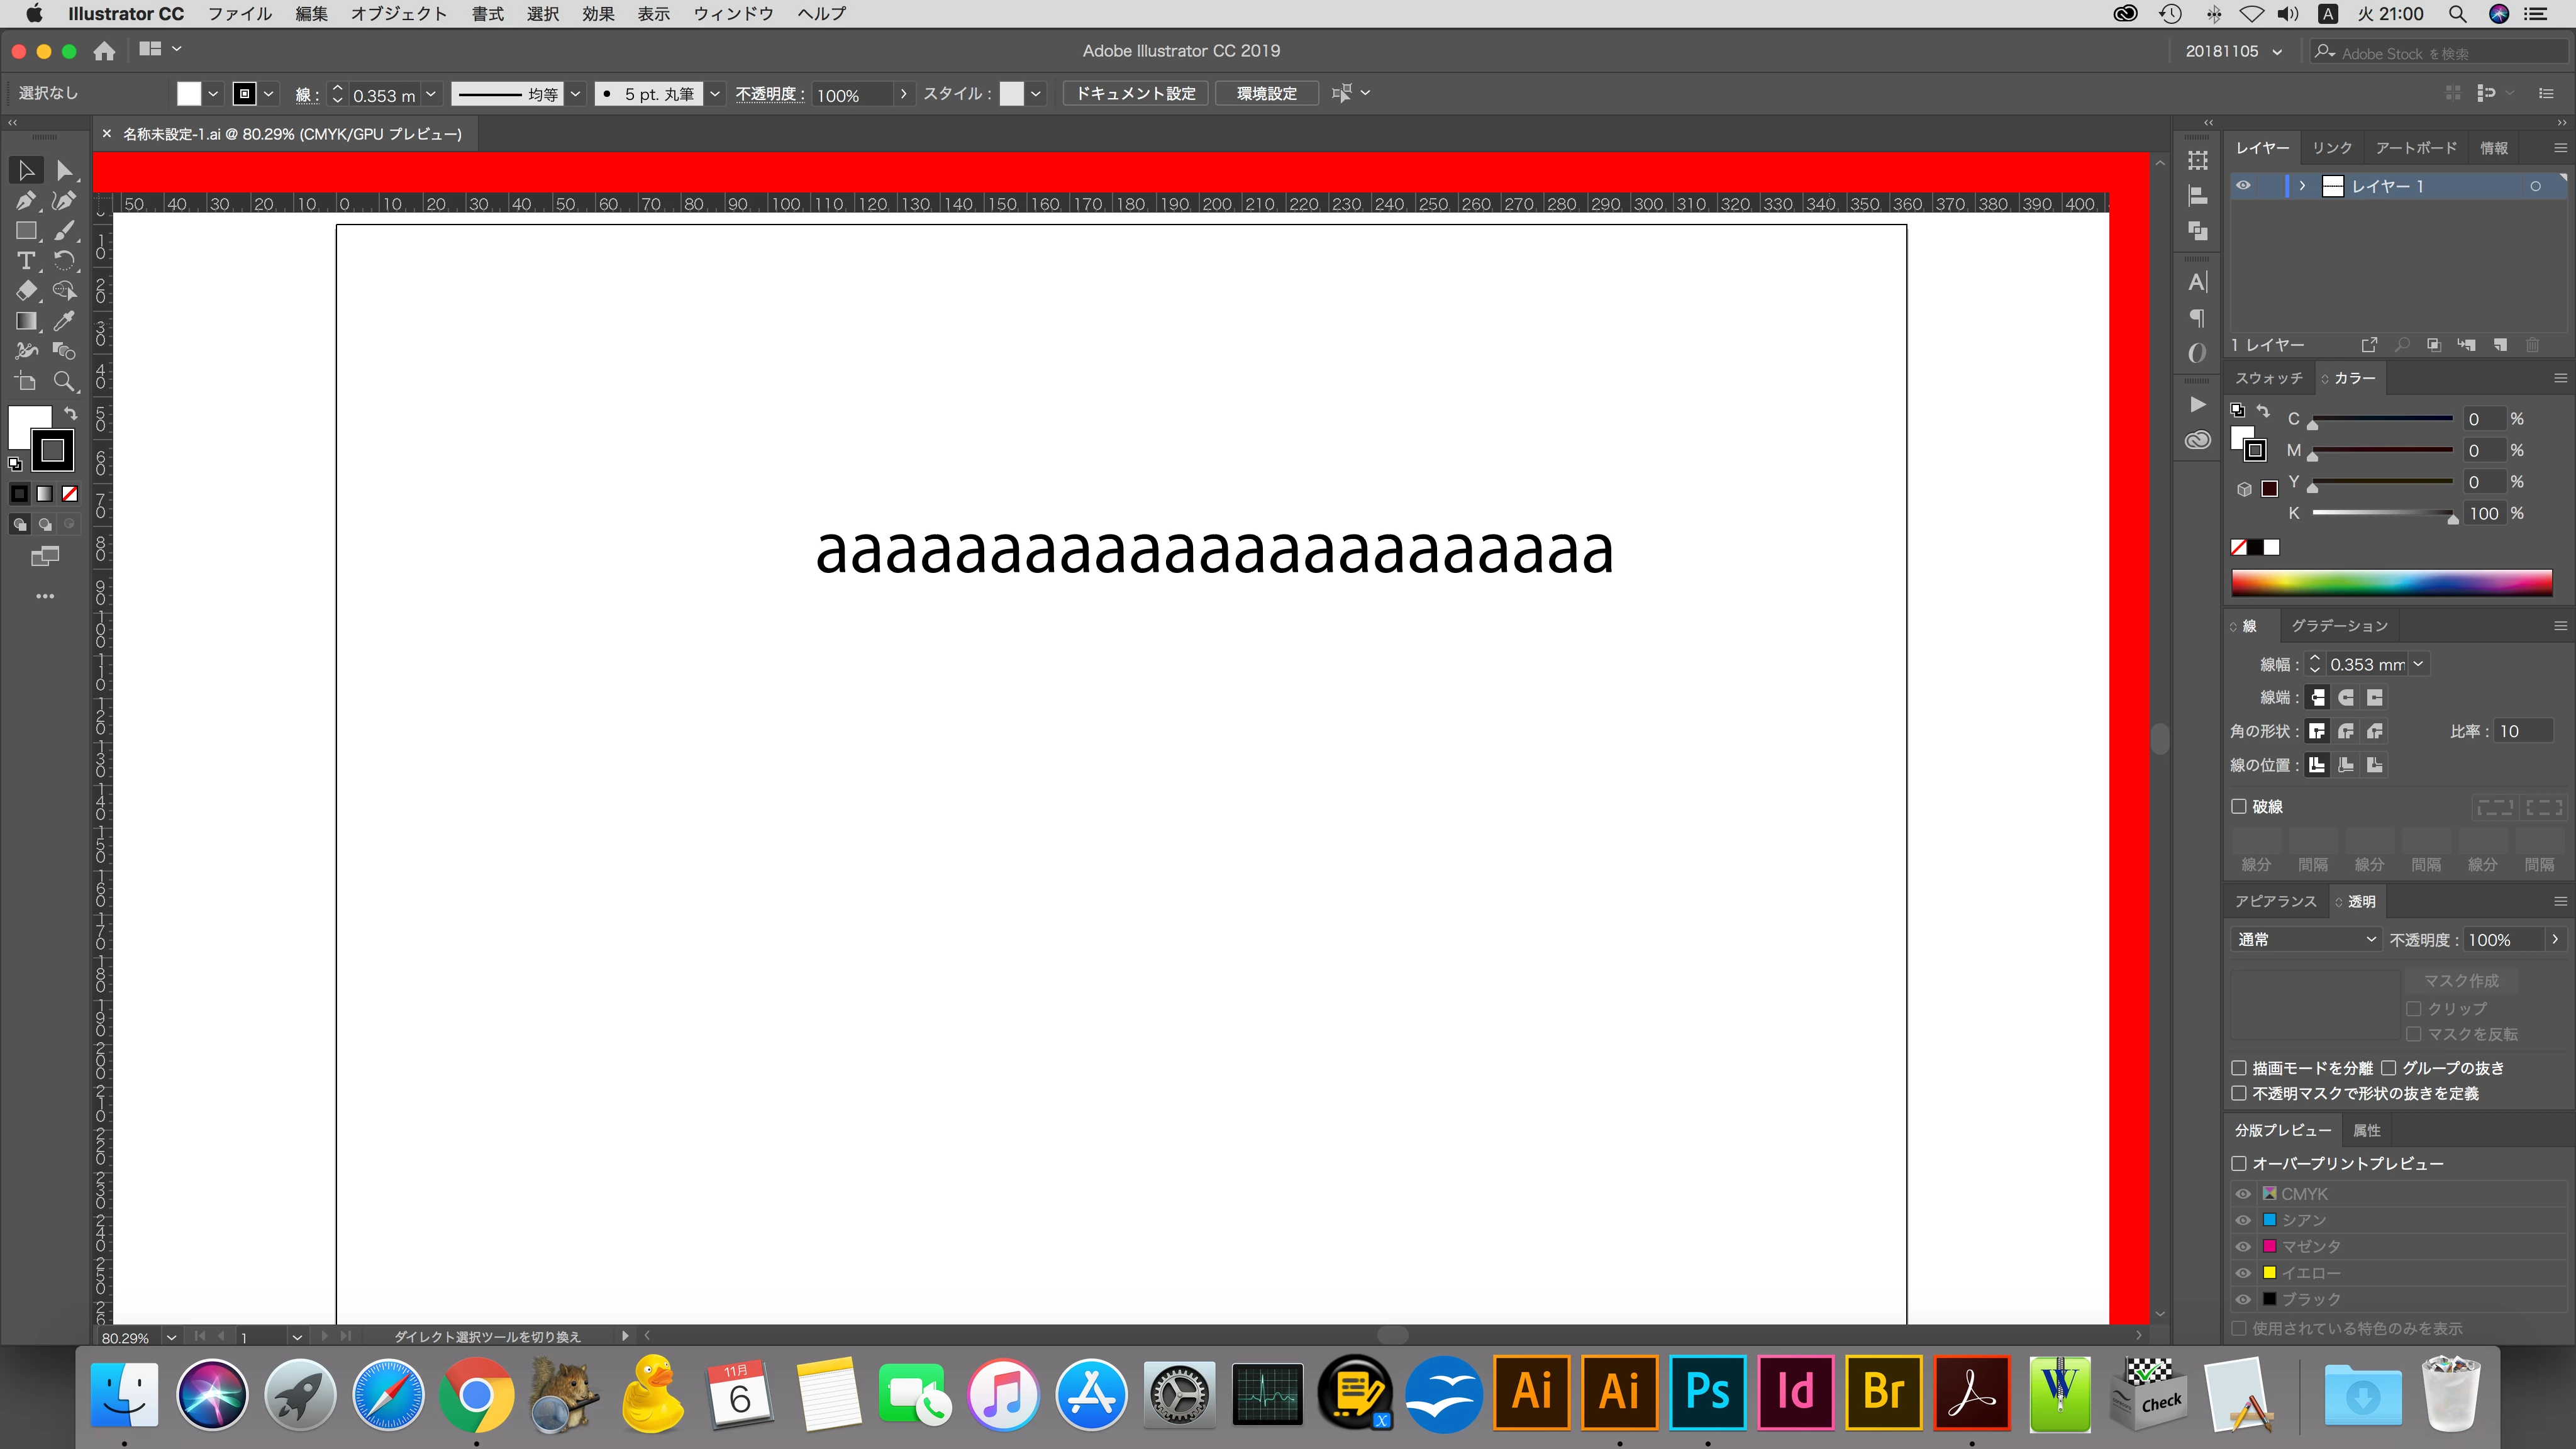Activate the Eyedropper tool
Screen dimensions: 2576x1449
64,321
